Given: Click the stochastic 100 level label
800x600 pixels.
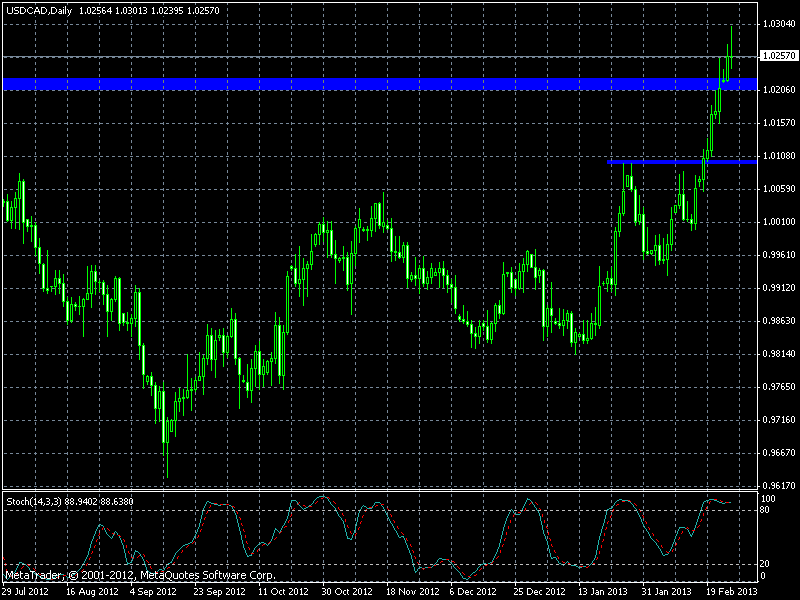Looking at the screenshot, I should [x=768, y=498].
